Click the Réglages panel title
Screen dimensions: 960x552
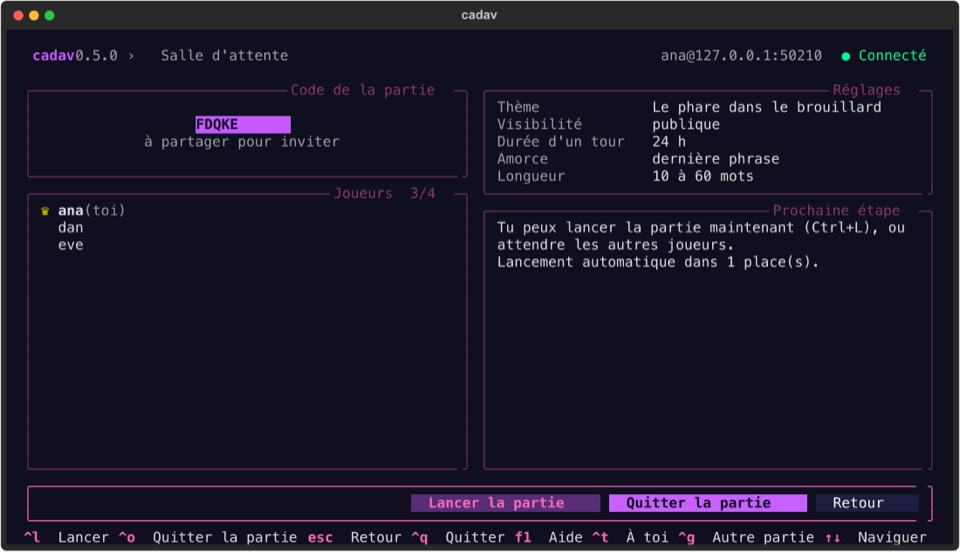click(866, 90)
